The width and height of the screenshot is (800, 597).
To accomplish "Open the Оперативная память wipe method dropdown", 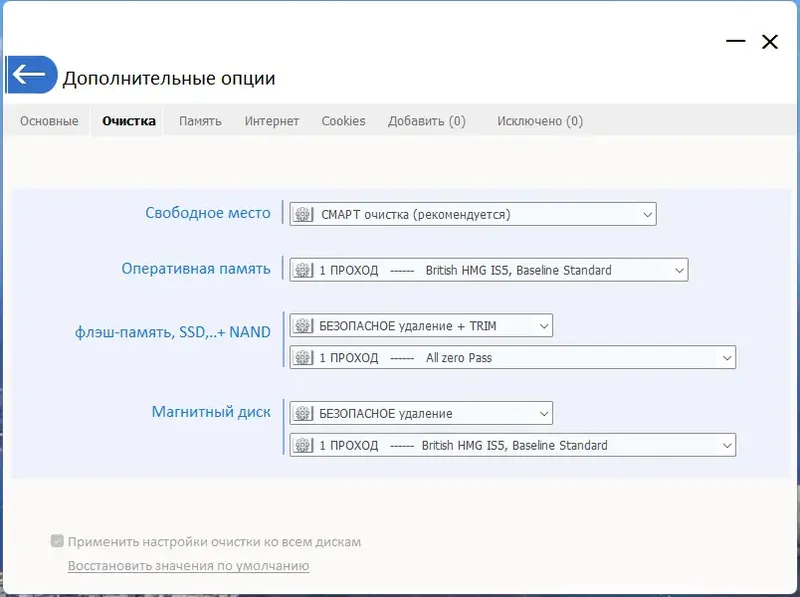I will click(x=678, y=269).
